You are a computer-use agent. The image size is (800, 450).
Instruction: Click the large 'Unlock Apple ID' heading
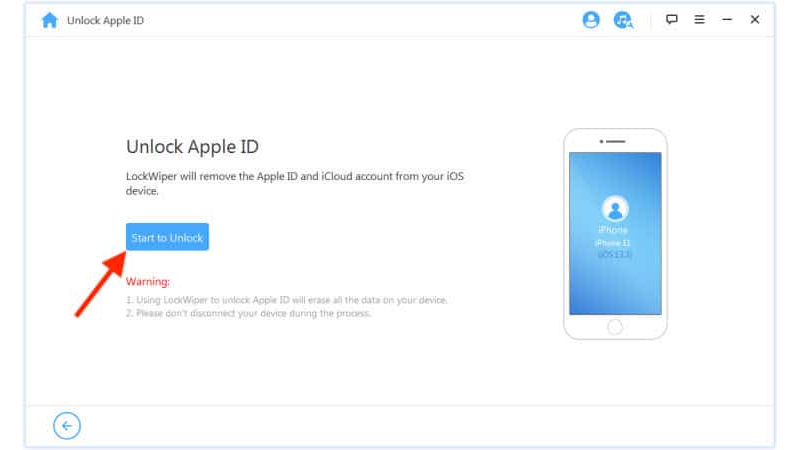(192, 147)
